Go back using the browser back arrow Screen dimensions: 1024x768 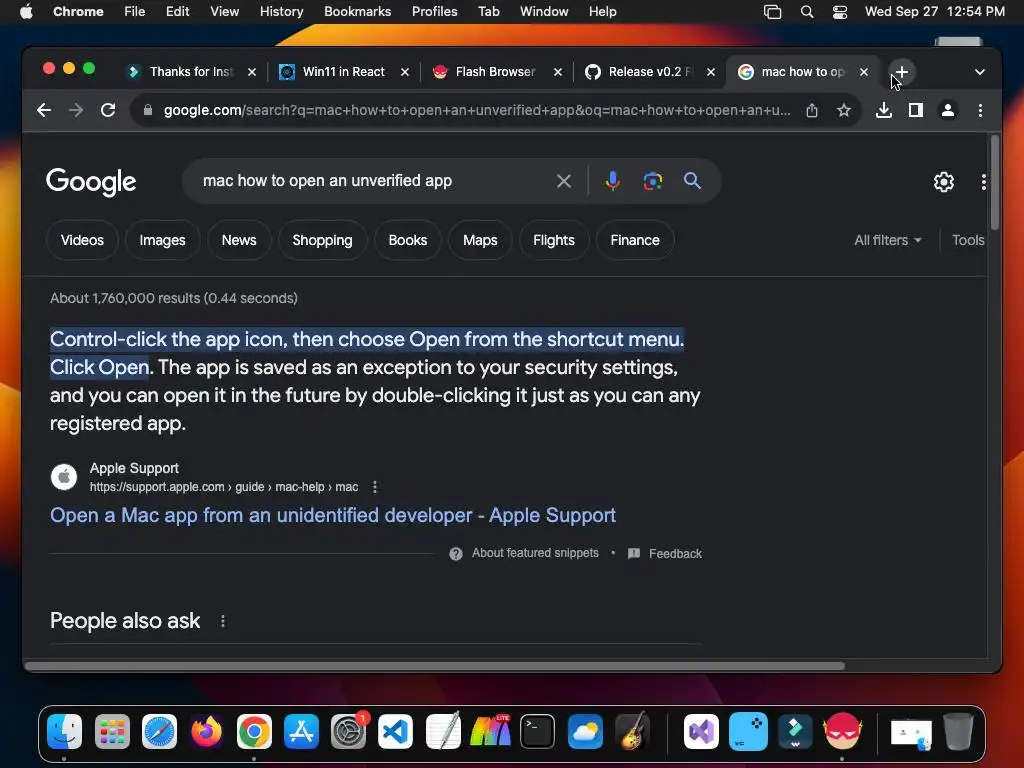click(44, 110)
